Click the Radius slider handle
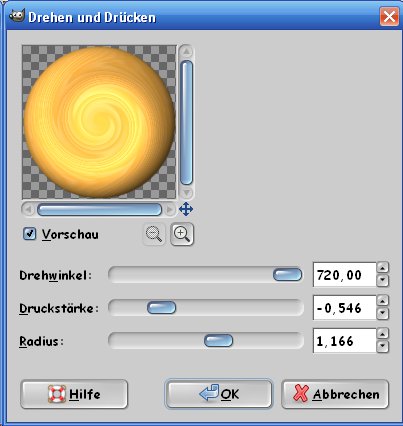The image size is (403, 426). tap(218, 341)
